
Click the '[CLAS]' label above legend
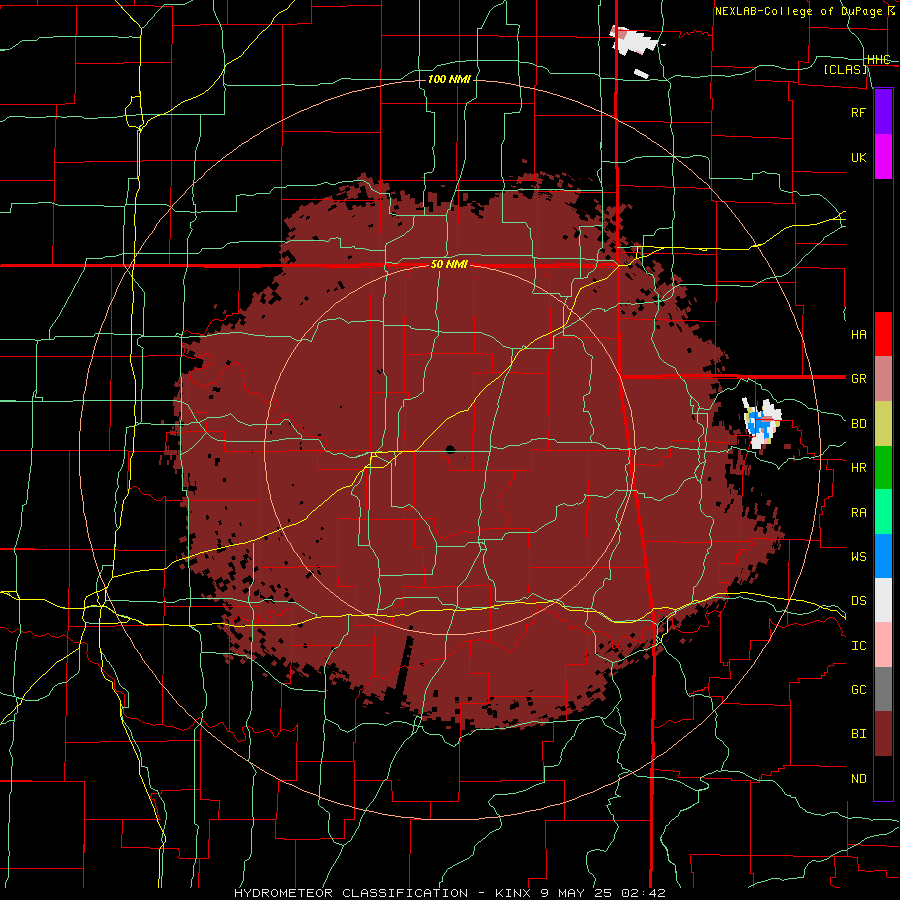pos(846,70)
